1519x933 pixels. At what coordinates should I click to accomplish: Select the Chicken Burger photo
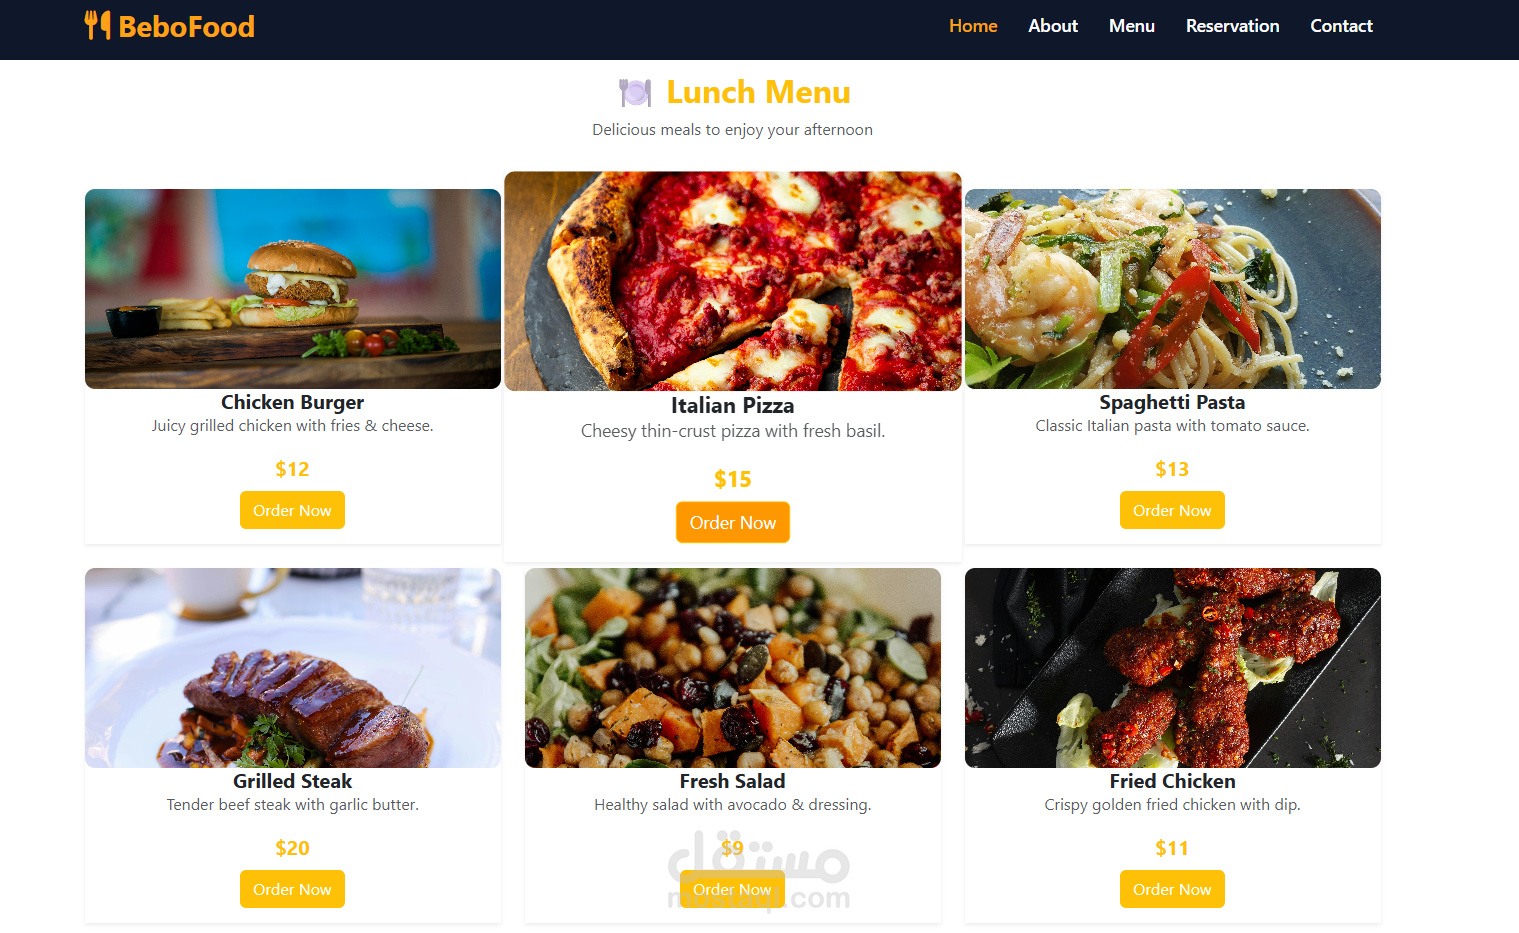coord(293,289)
